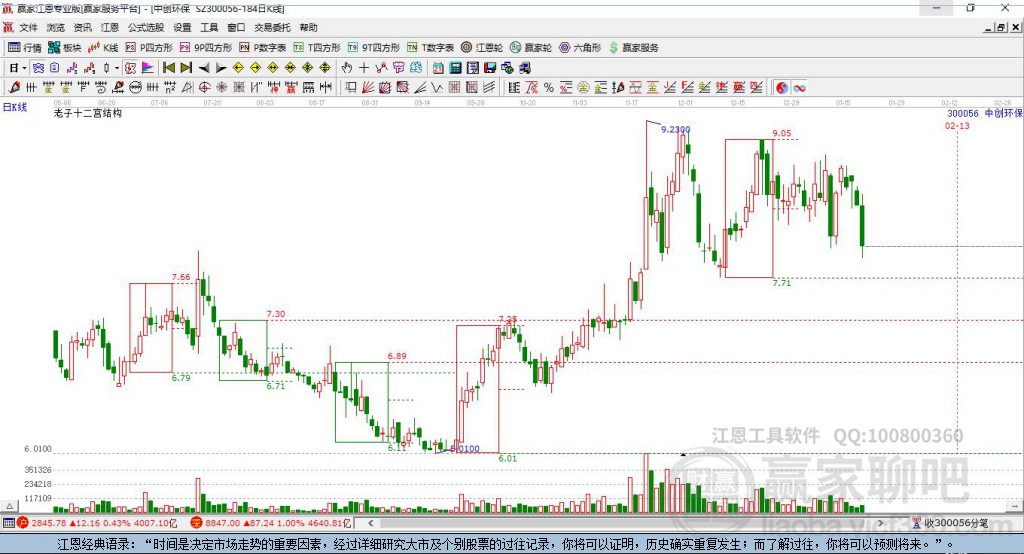Select the red crosshair circle tool

pyautogui.click(x=204, y=87)
